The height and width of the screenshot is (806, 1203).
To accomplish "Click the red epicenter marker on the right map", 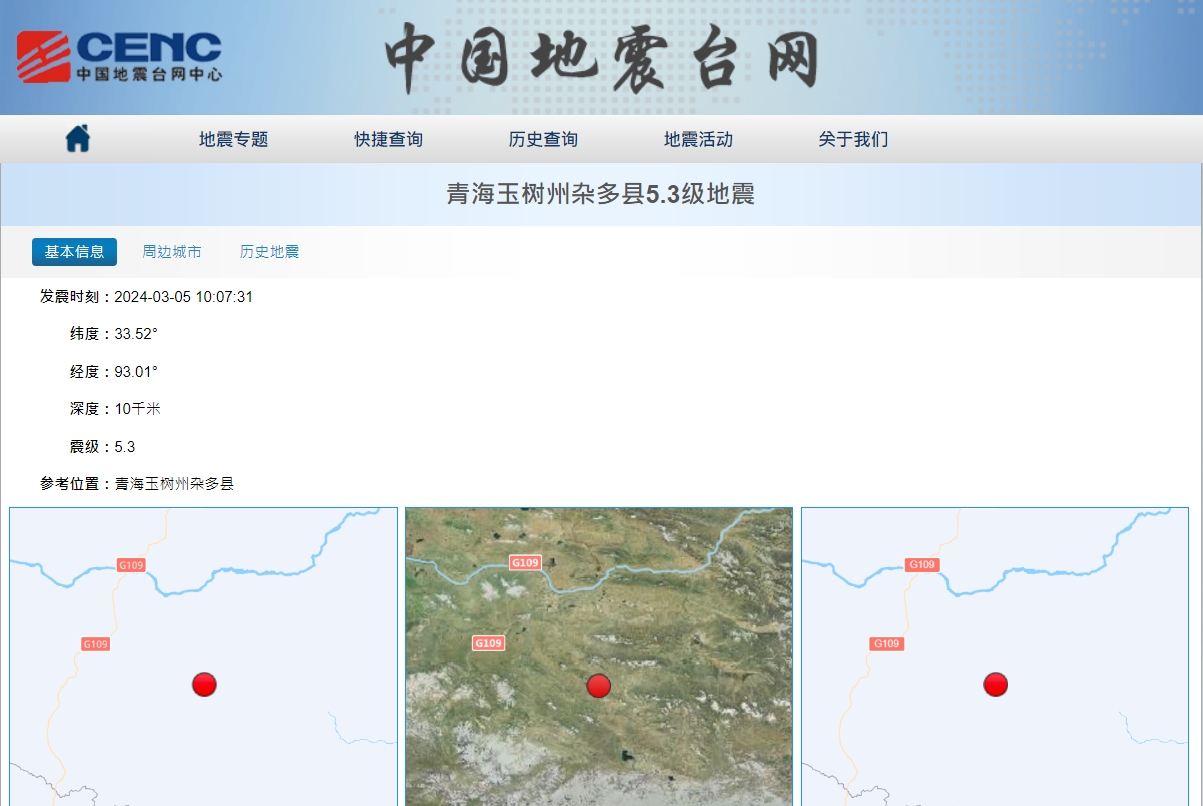I will (995, 684).
